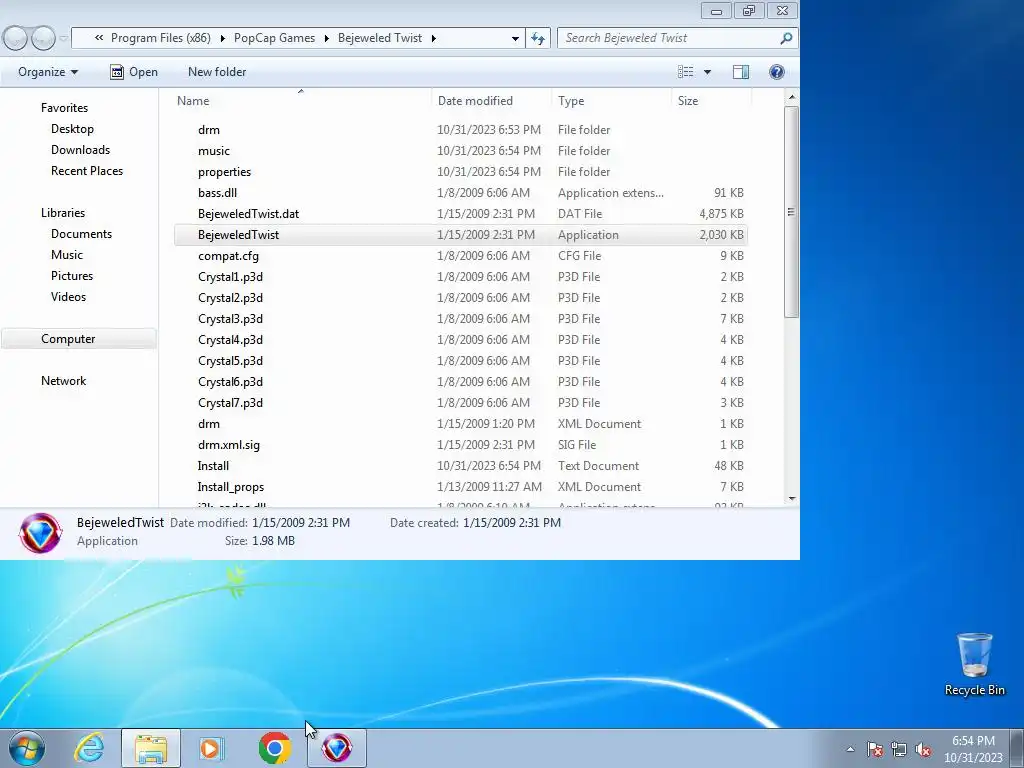Select Desktop under Favorites

pos(72,129)
